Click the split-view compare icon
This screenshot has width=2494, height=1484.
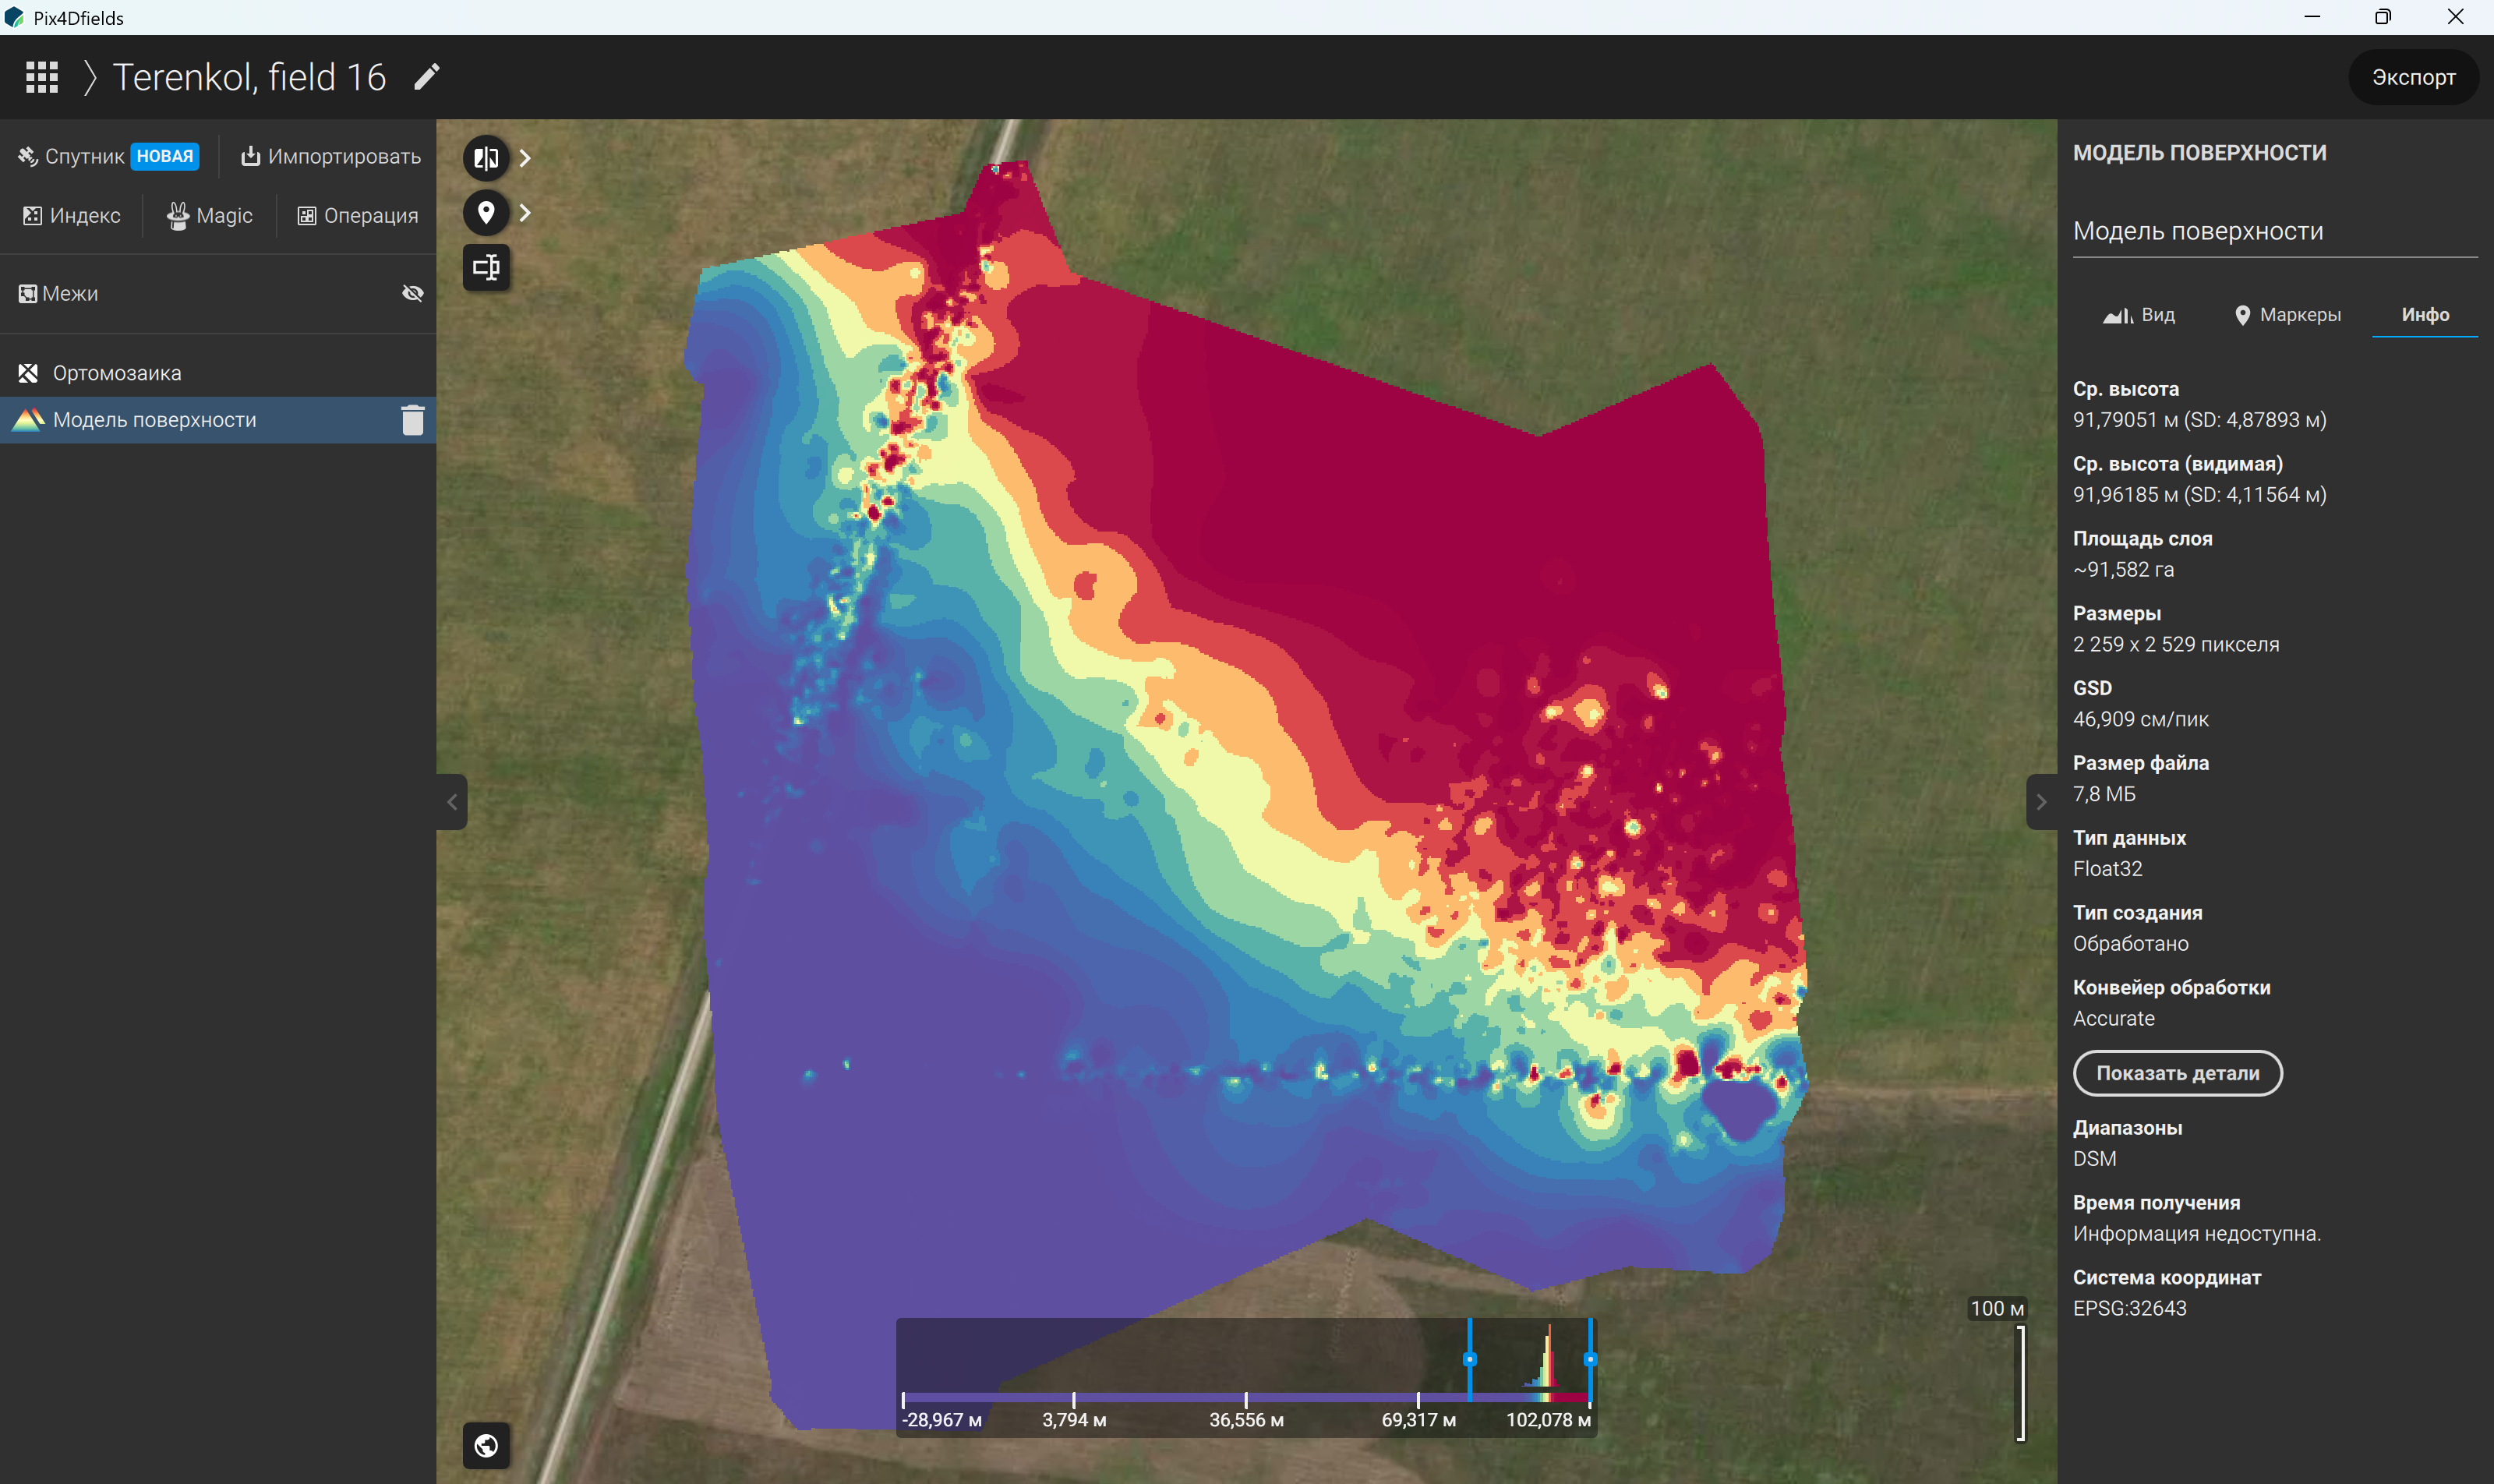486,158
